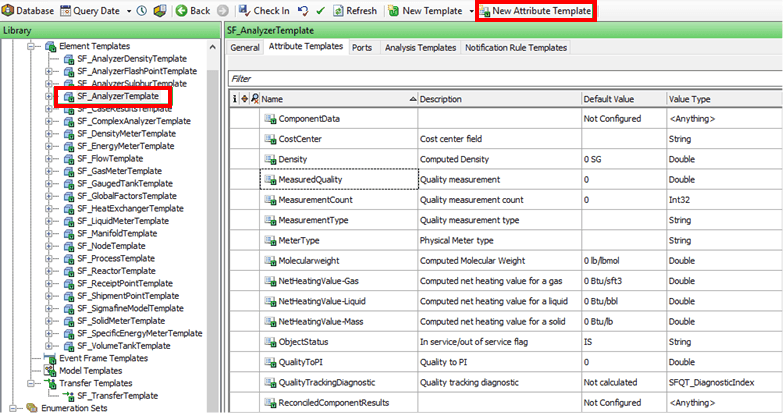
Task: Click the Event Frame Templates icon
Action: pos(50,358)
